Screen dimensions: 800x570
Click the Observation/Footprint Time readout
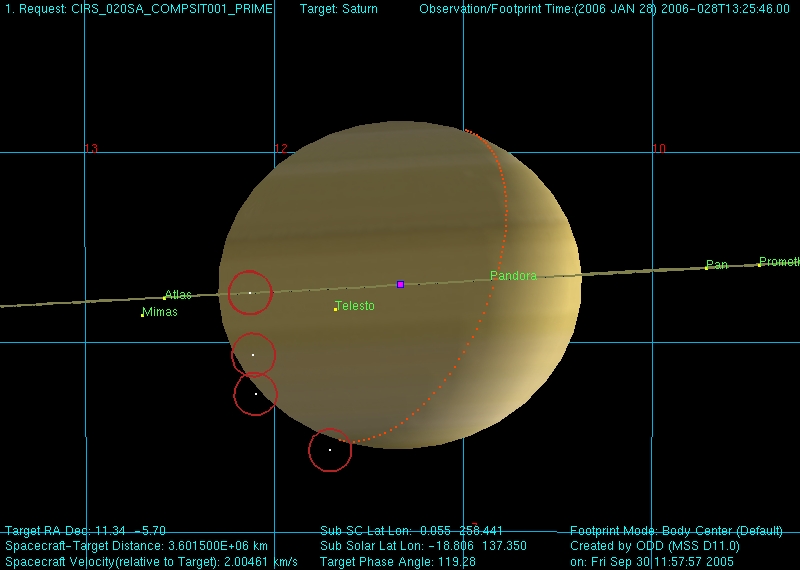click(604, 9)
